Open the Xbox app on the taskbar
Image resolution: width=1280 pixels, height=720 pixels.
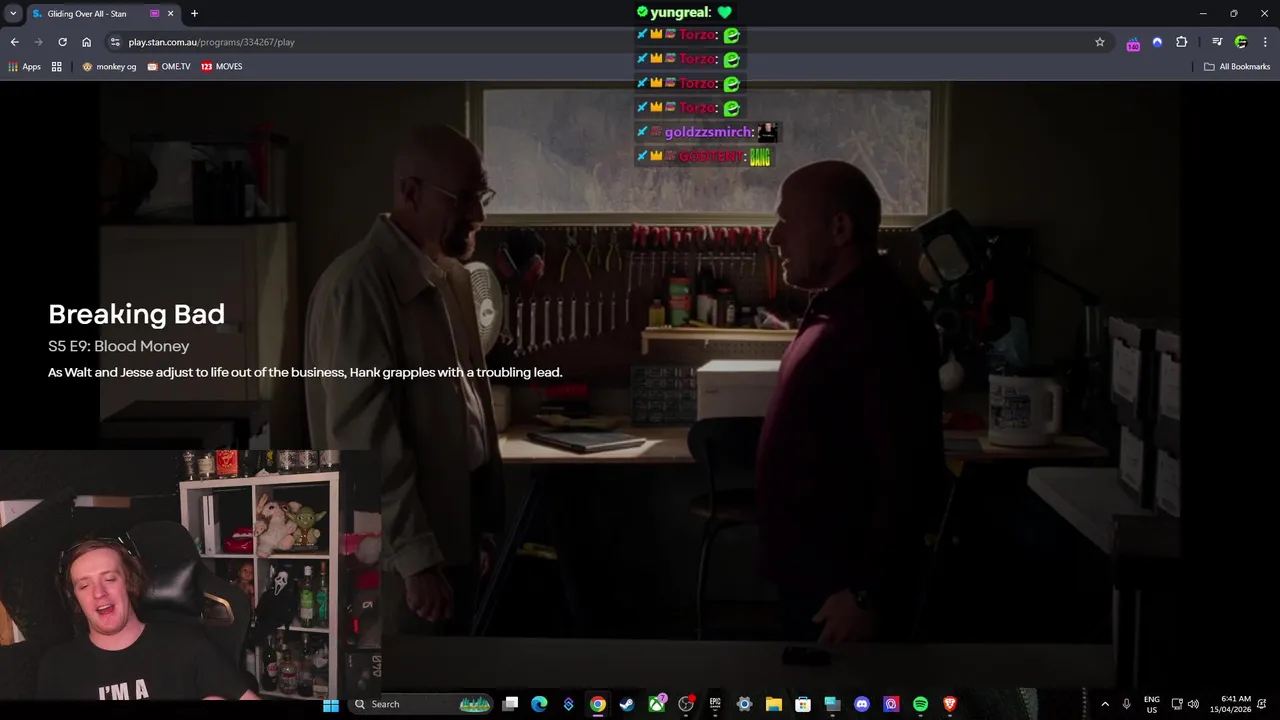pyautogui.click(x=657, y=704)
